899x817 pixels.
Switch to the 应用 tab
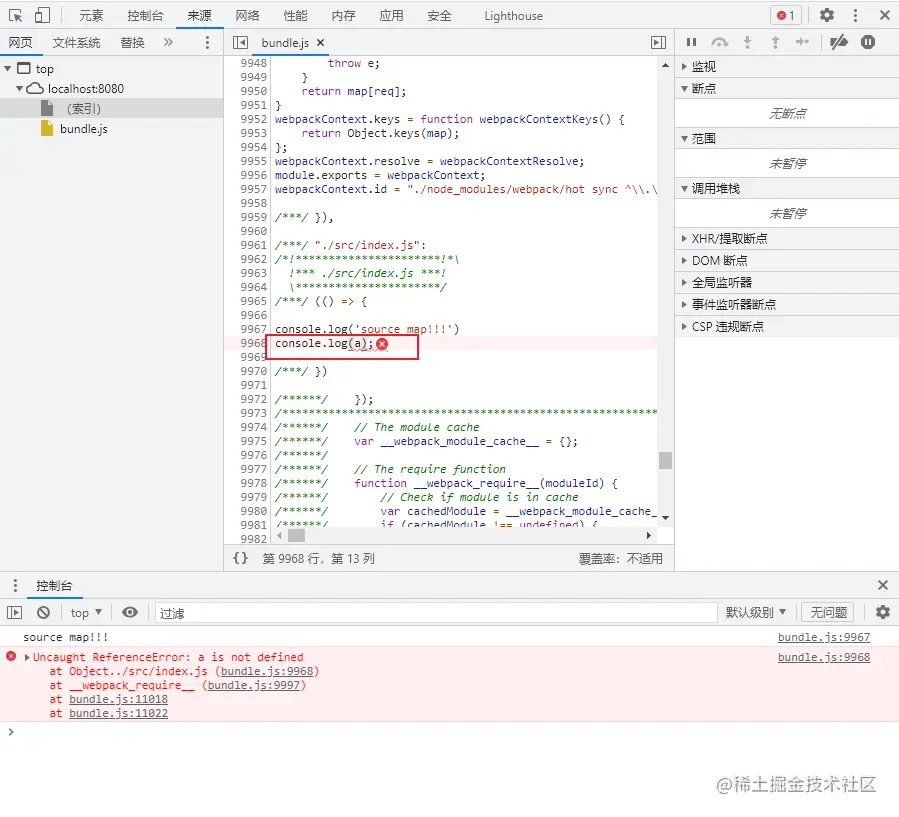click(x=391, y=15)
